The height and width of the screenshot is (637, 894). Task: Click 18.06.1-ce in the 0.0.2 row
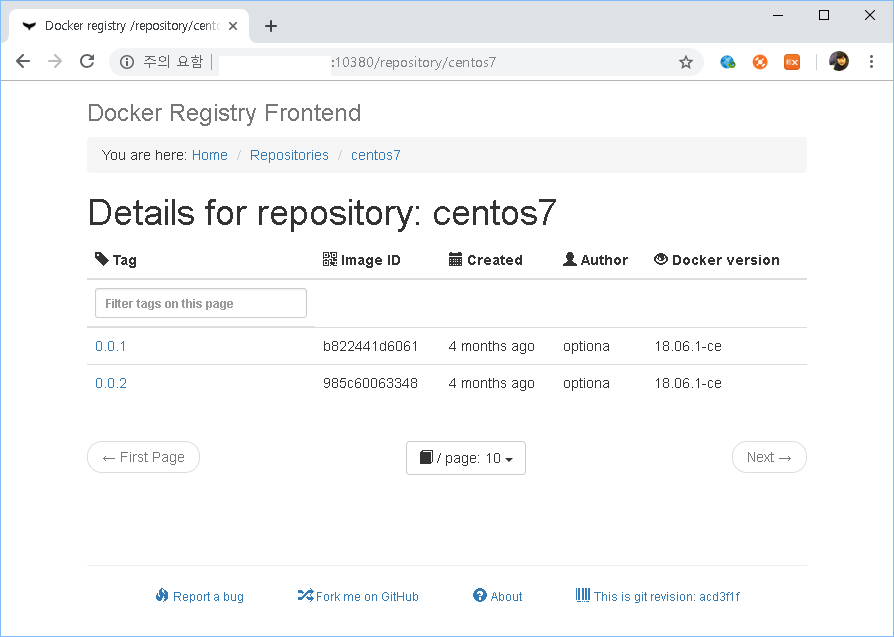[688, 383]
